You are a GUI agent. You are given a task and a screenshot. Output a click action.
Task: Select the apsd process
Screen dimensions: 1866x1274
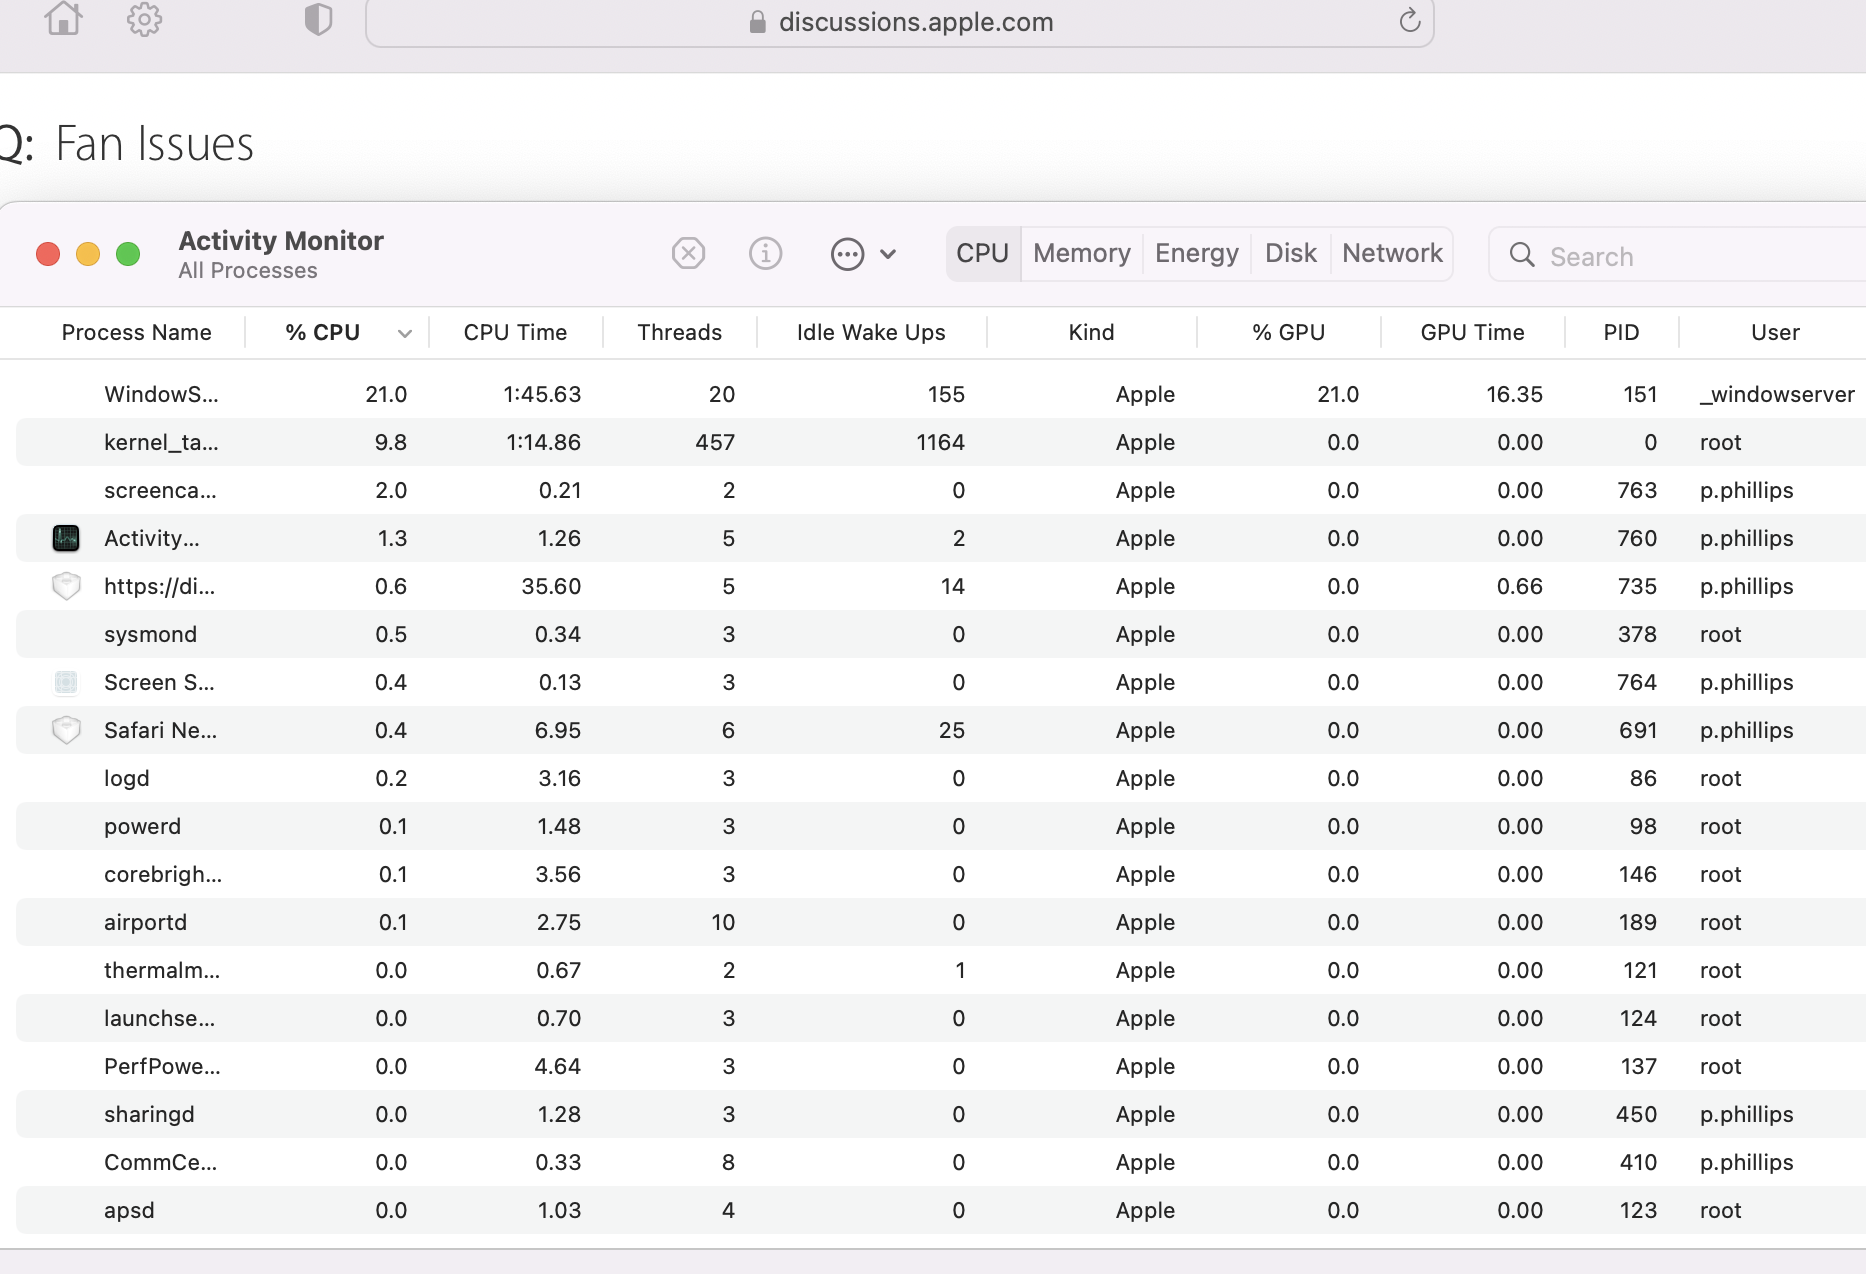click(129, 1210)
